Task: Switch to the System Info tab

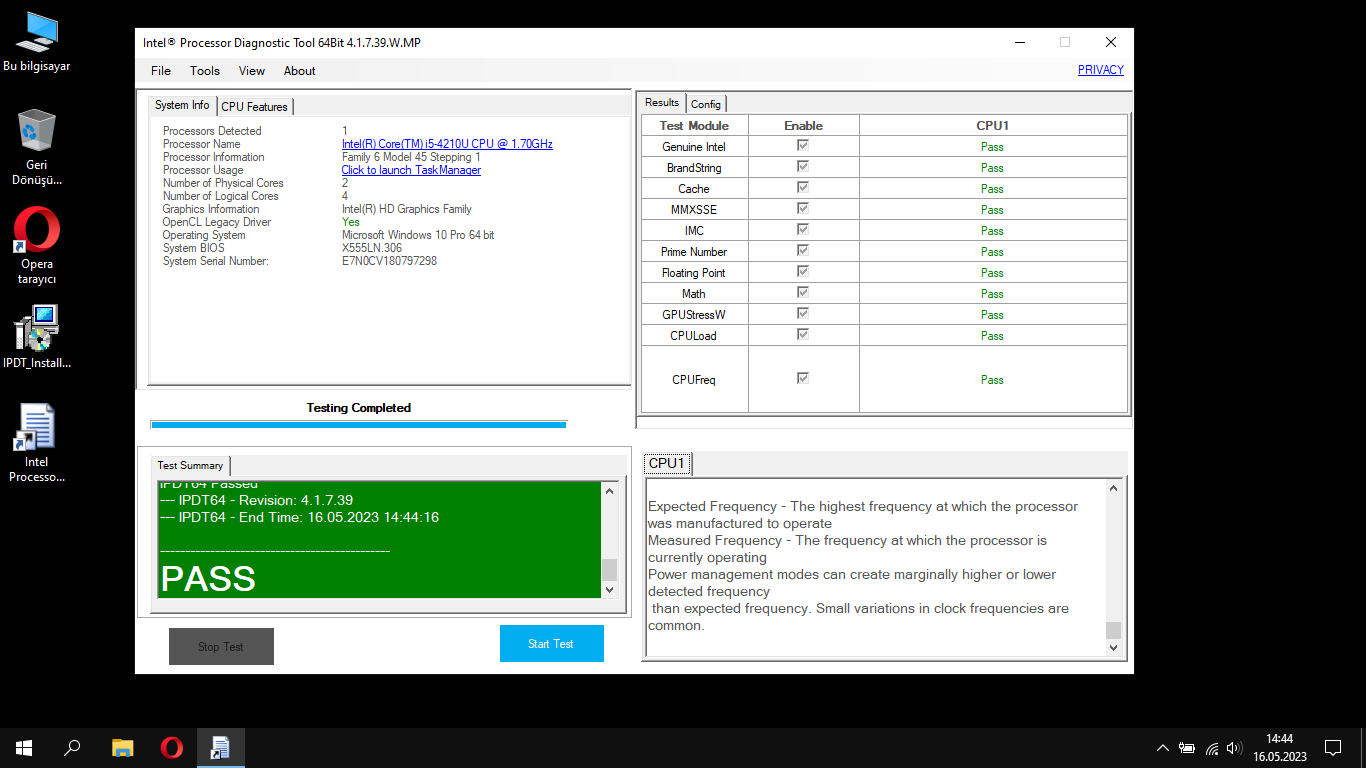Action: (182, 105)
